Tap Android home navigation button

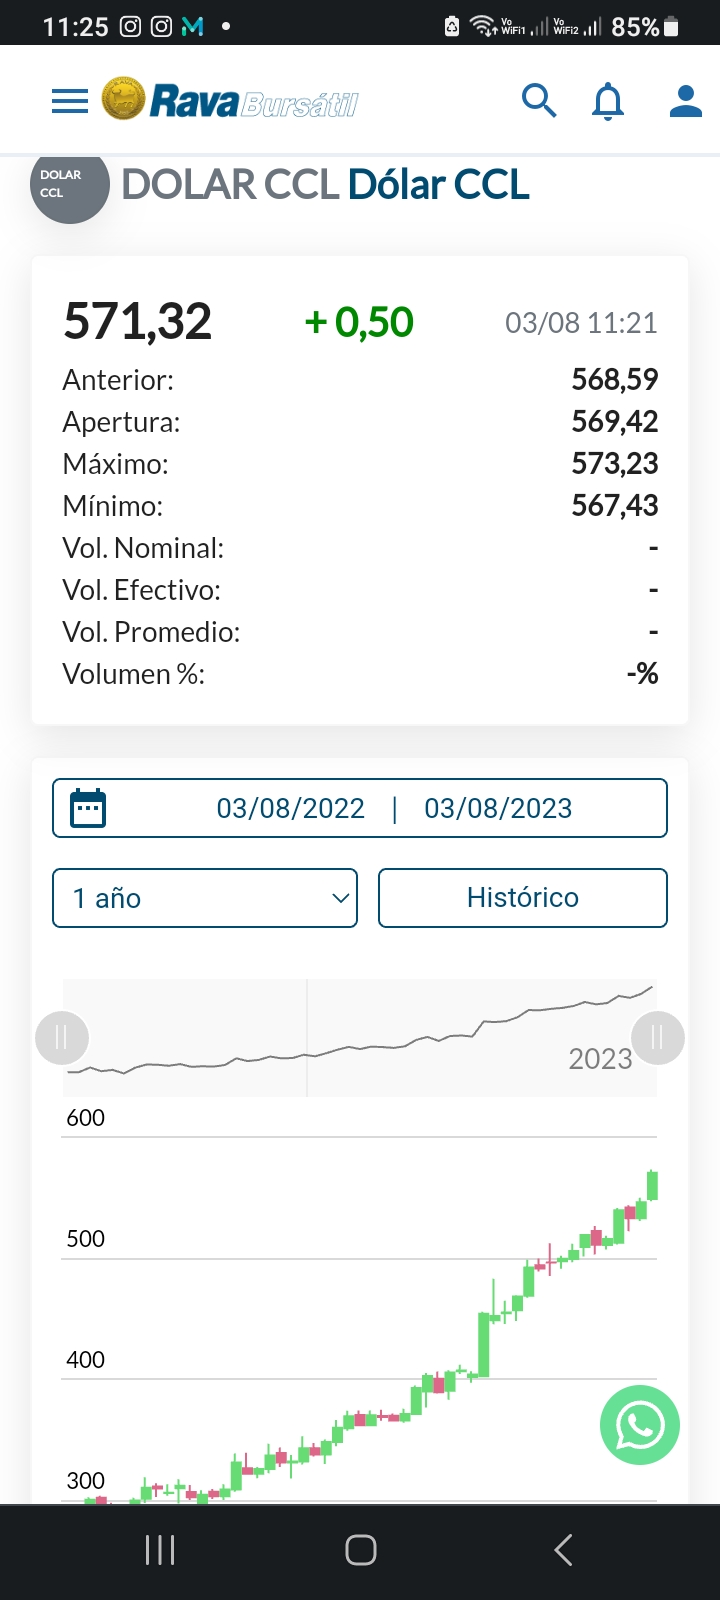(x=360, y=1550)
